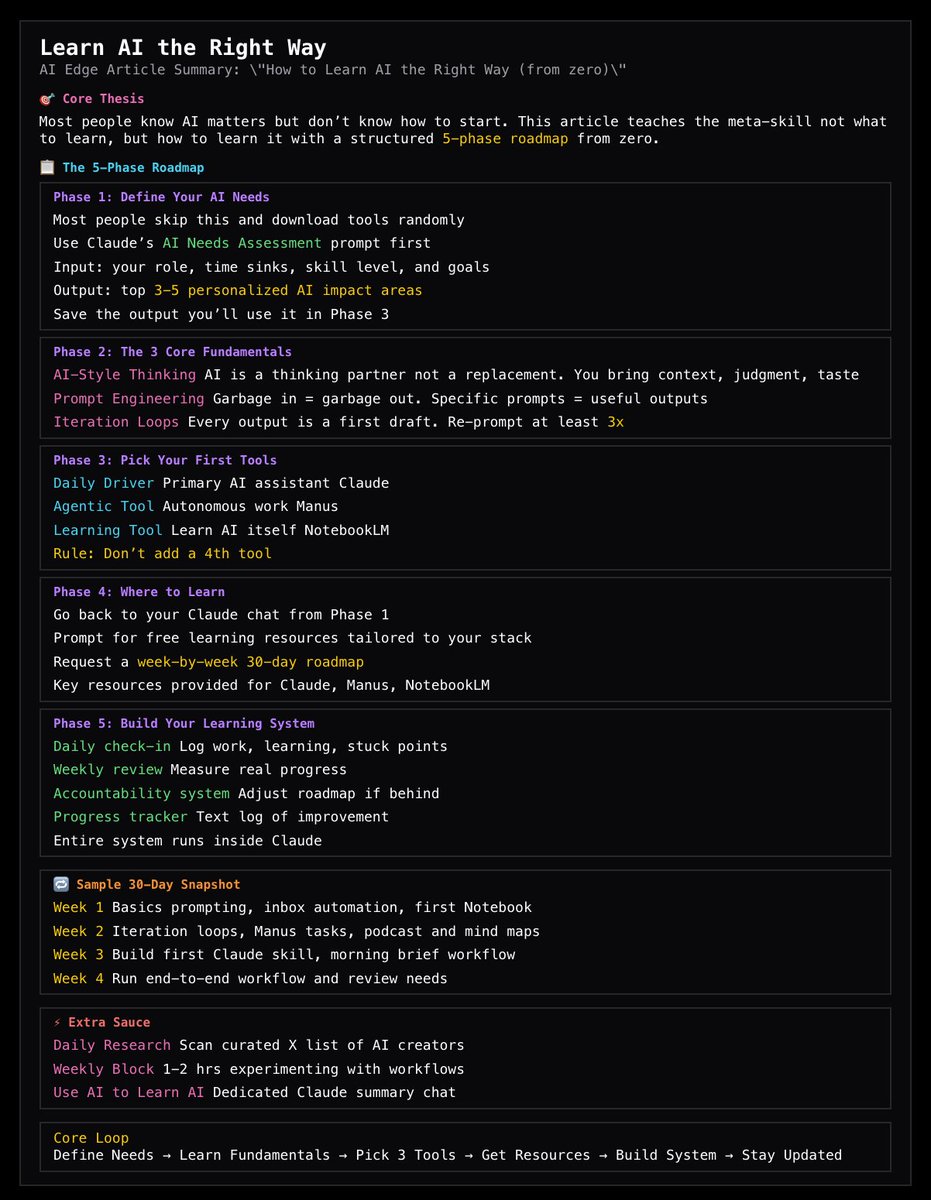Screen dimensions: 931x1200
Task: Click the green 'Weekly review' label
Action: (x=107, y=770)
